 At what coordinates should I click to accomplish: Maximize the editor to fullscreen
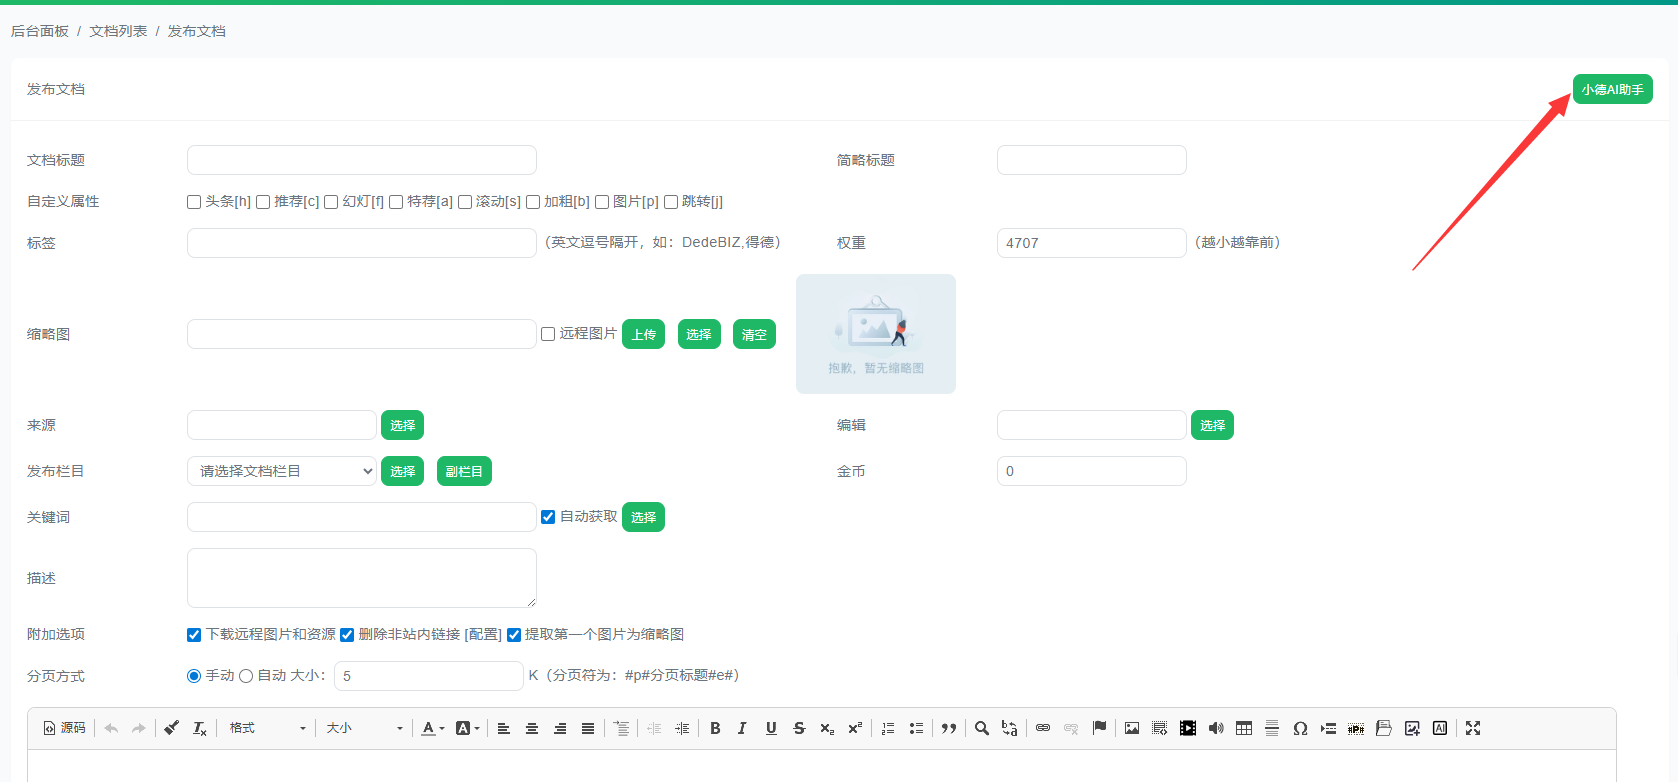tap(1473, 728)
